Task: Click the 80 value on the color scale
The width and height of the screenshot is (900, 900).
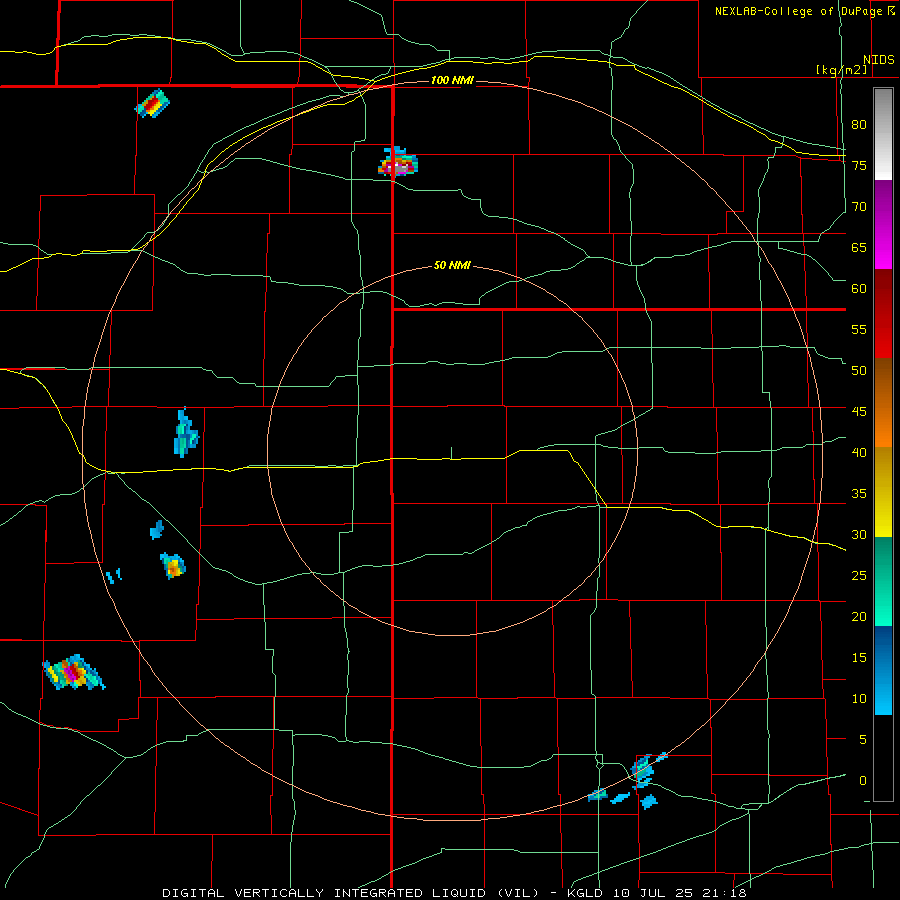Action: 859,125
